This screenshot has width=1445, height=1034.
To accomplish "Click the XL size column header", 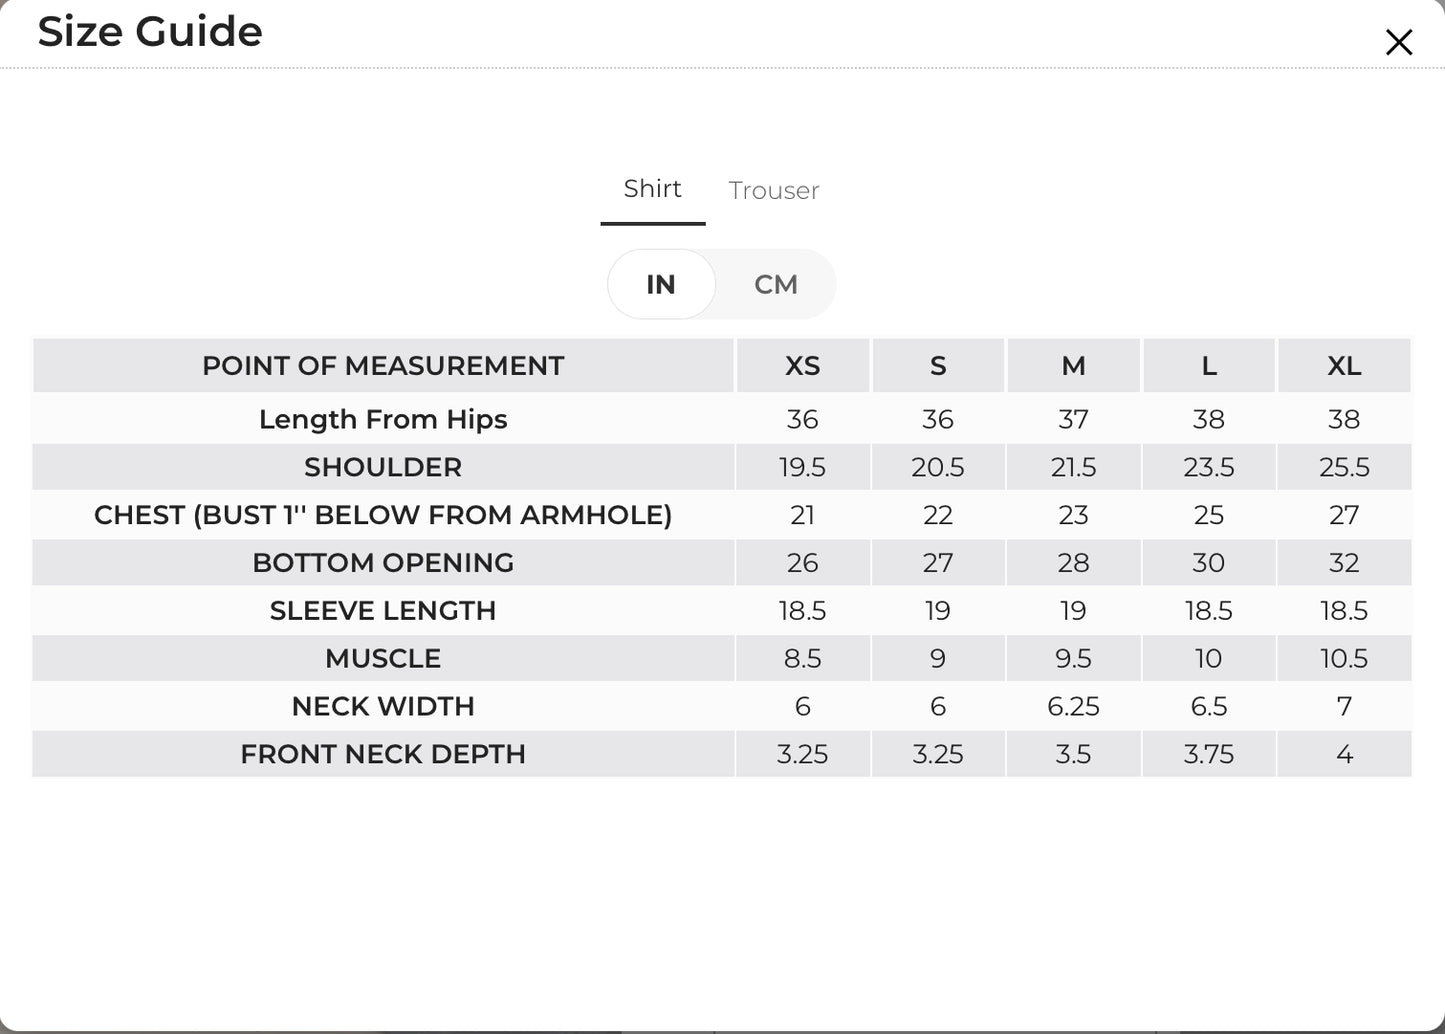I will pos(1344,366).
